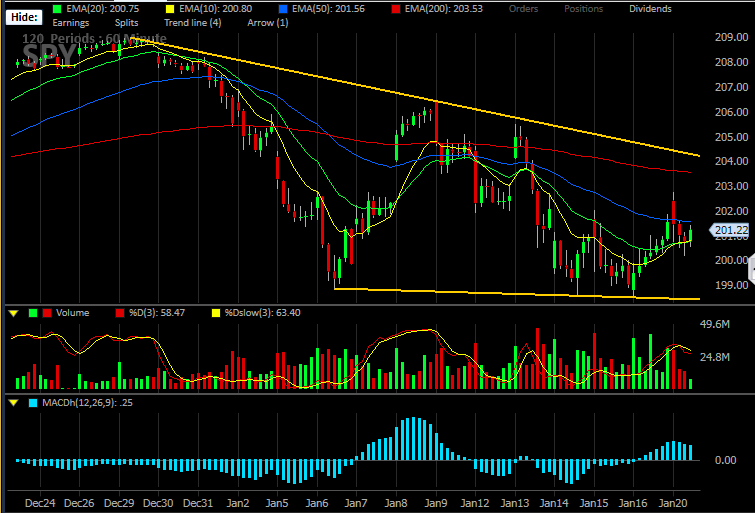Viewport: 755px width, 513px height.
Task: Click the blue EMA(50) legend square
Action: point(283,9)
